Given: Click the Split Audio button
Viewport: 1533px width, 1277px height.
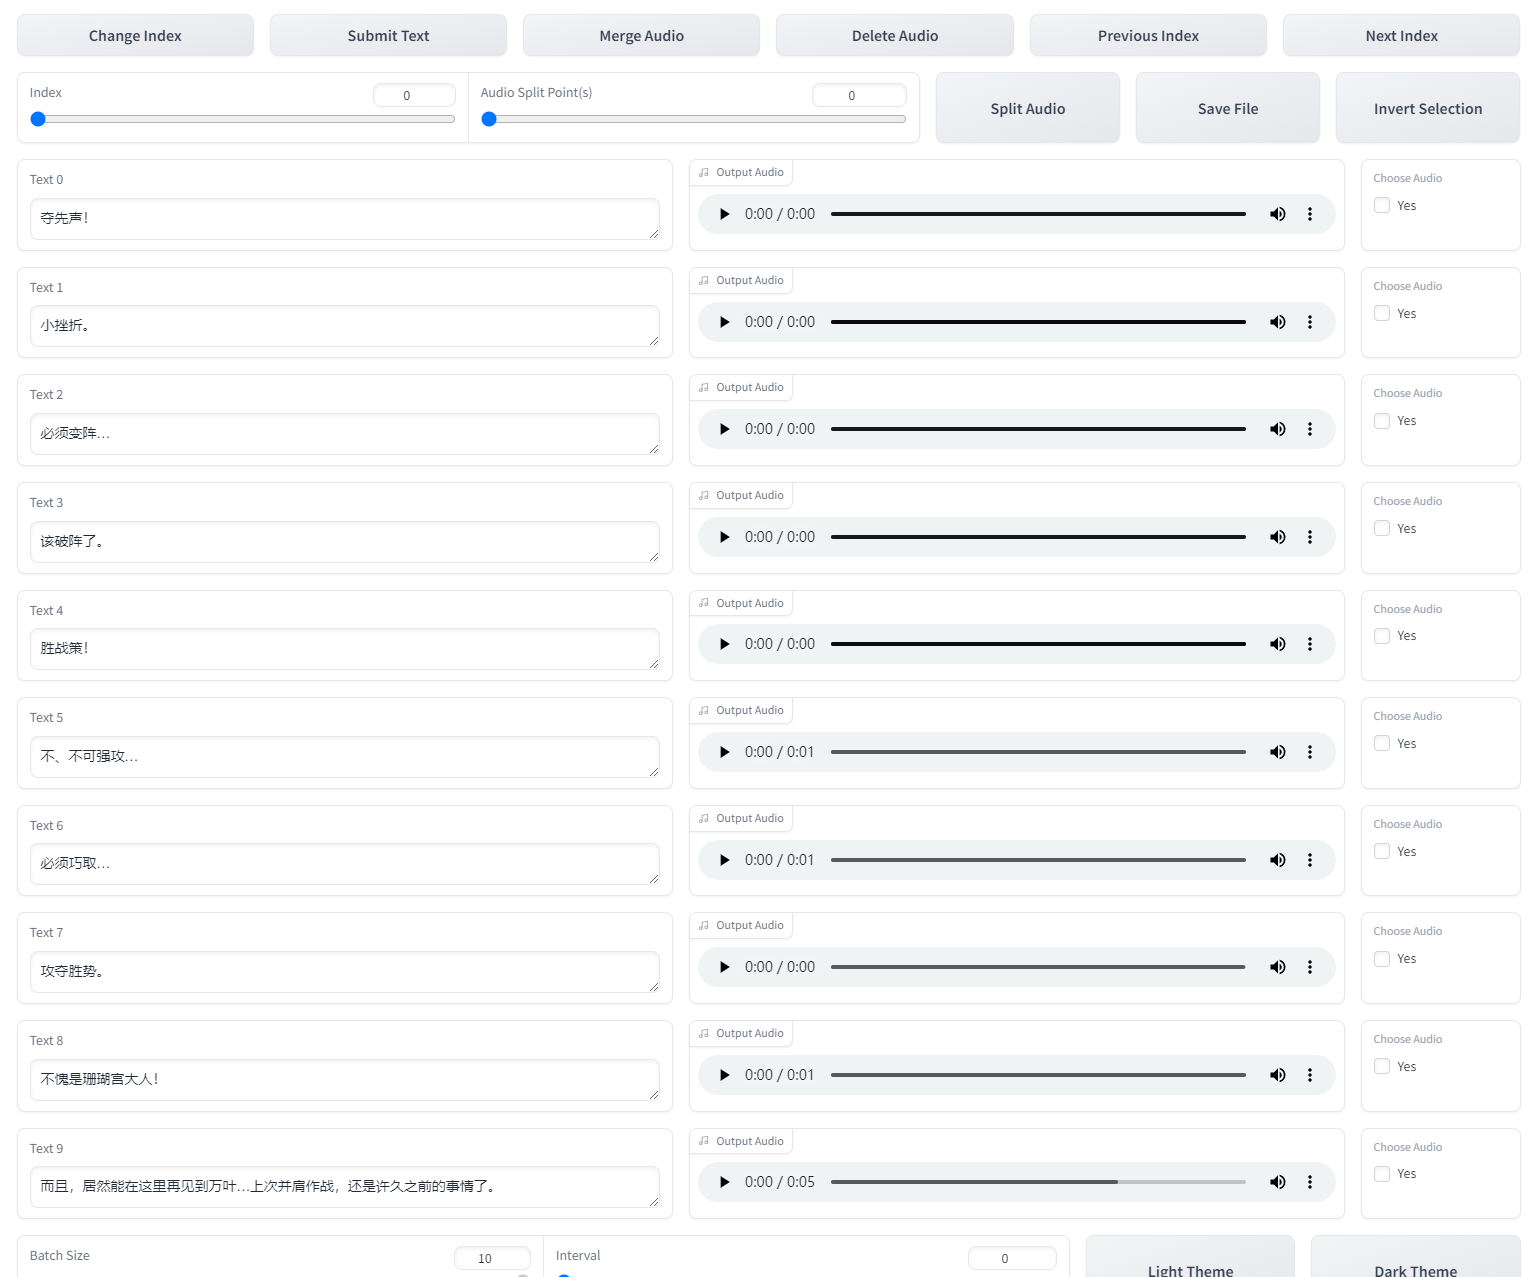Looking at the screenshot, I should click(x=1028, y=108).
